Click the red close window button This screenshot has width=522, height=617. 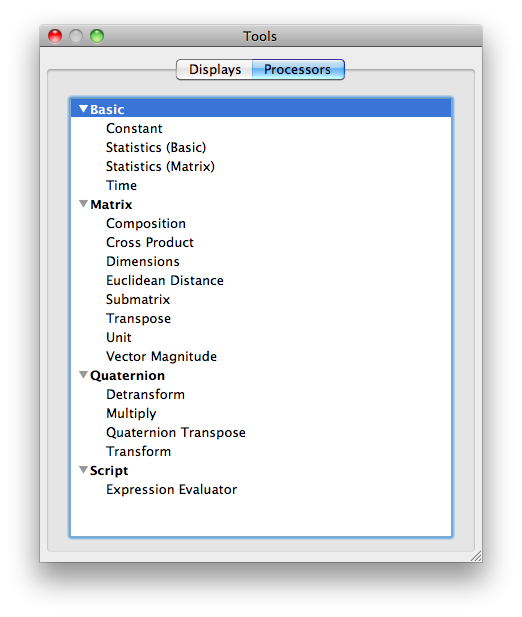click(55, 36)
